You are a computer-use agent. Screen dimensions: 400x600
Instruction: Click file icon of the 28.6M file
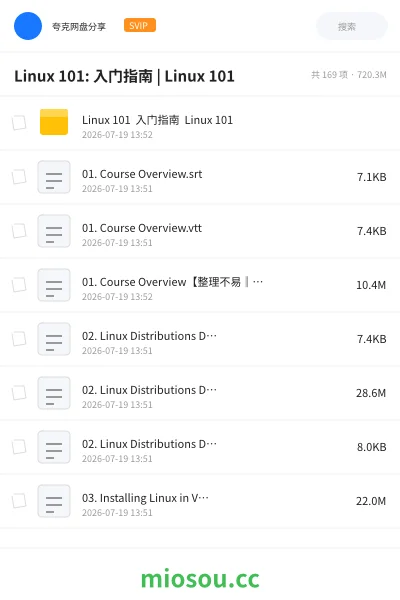click(x=54, y=393)
